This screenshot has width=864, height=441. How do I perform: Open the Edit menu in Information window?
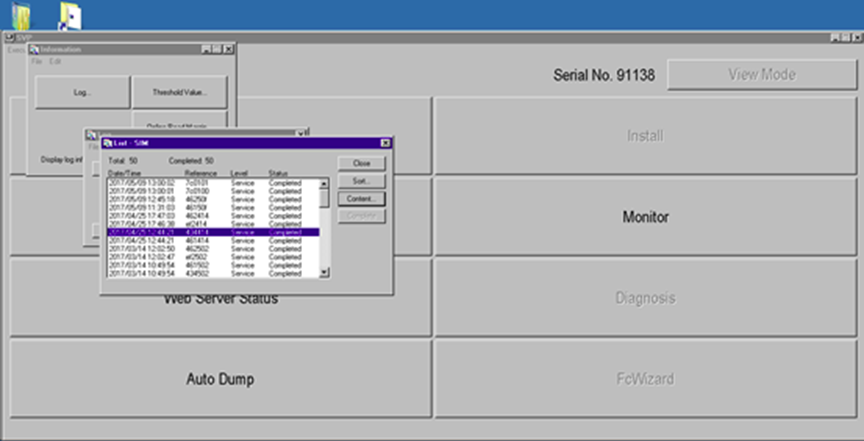click(x=55, y=62)
